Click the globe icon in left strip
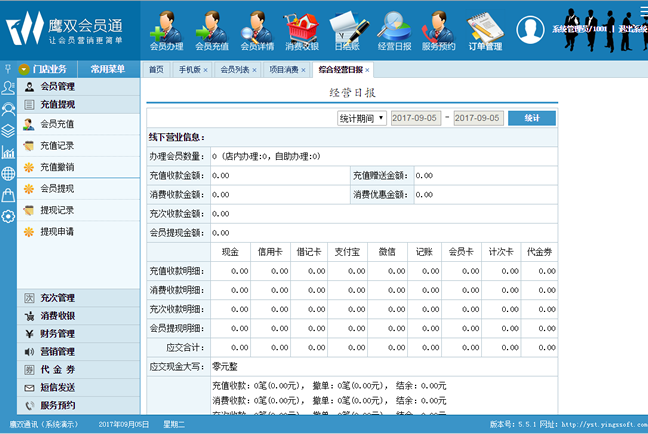This screenshot has height=434, width=648. 8,173
